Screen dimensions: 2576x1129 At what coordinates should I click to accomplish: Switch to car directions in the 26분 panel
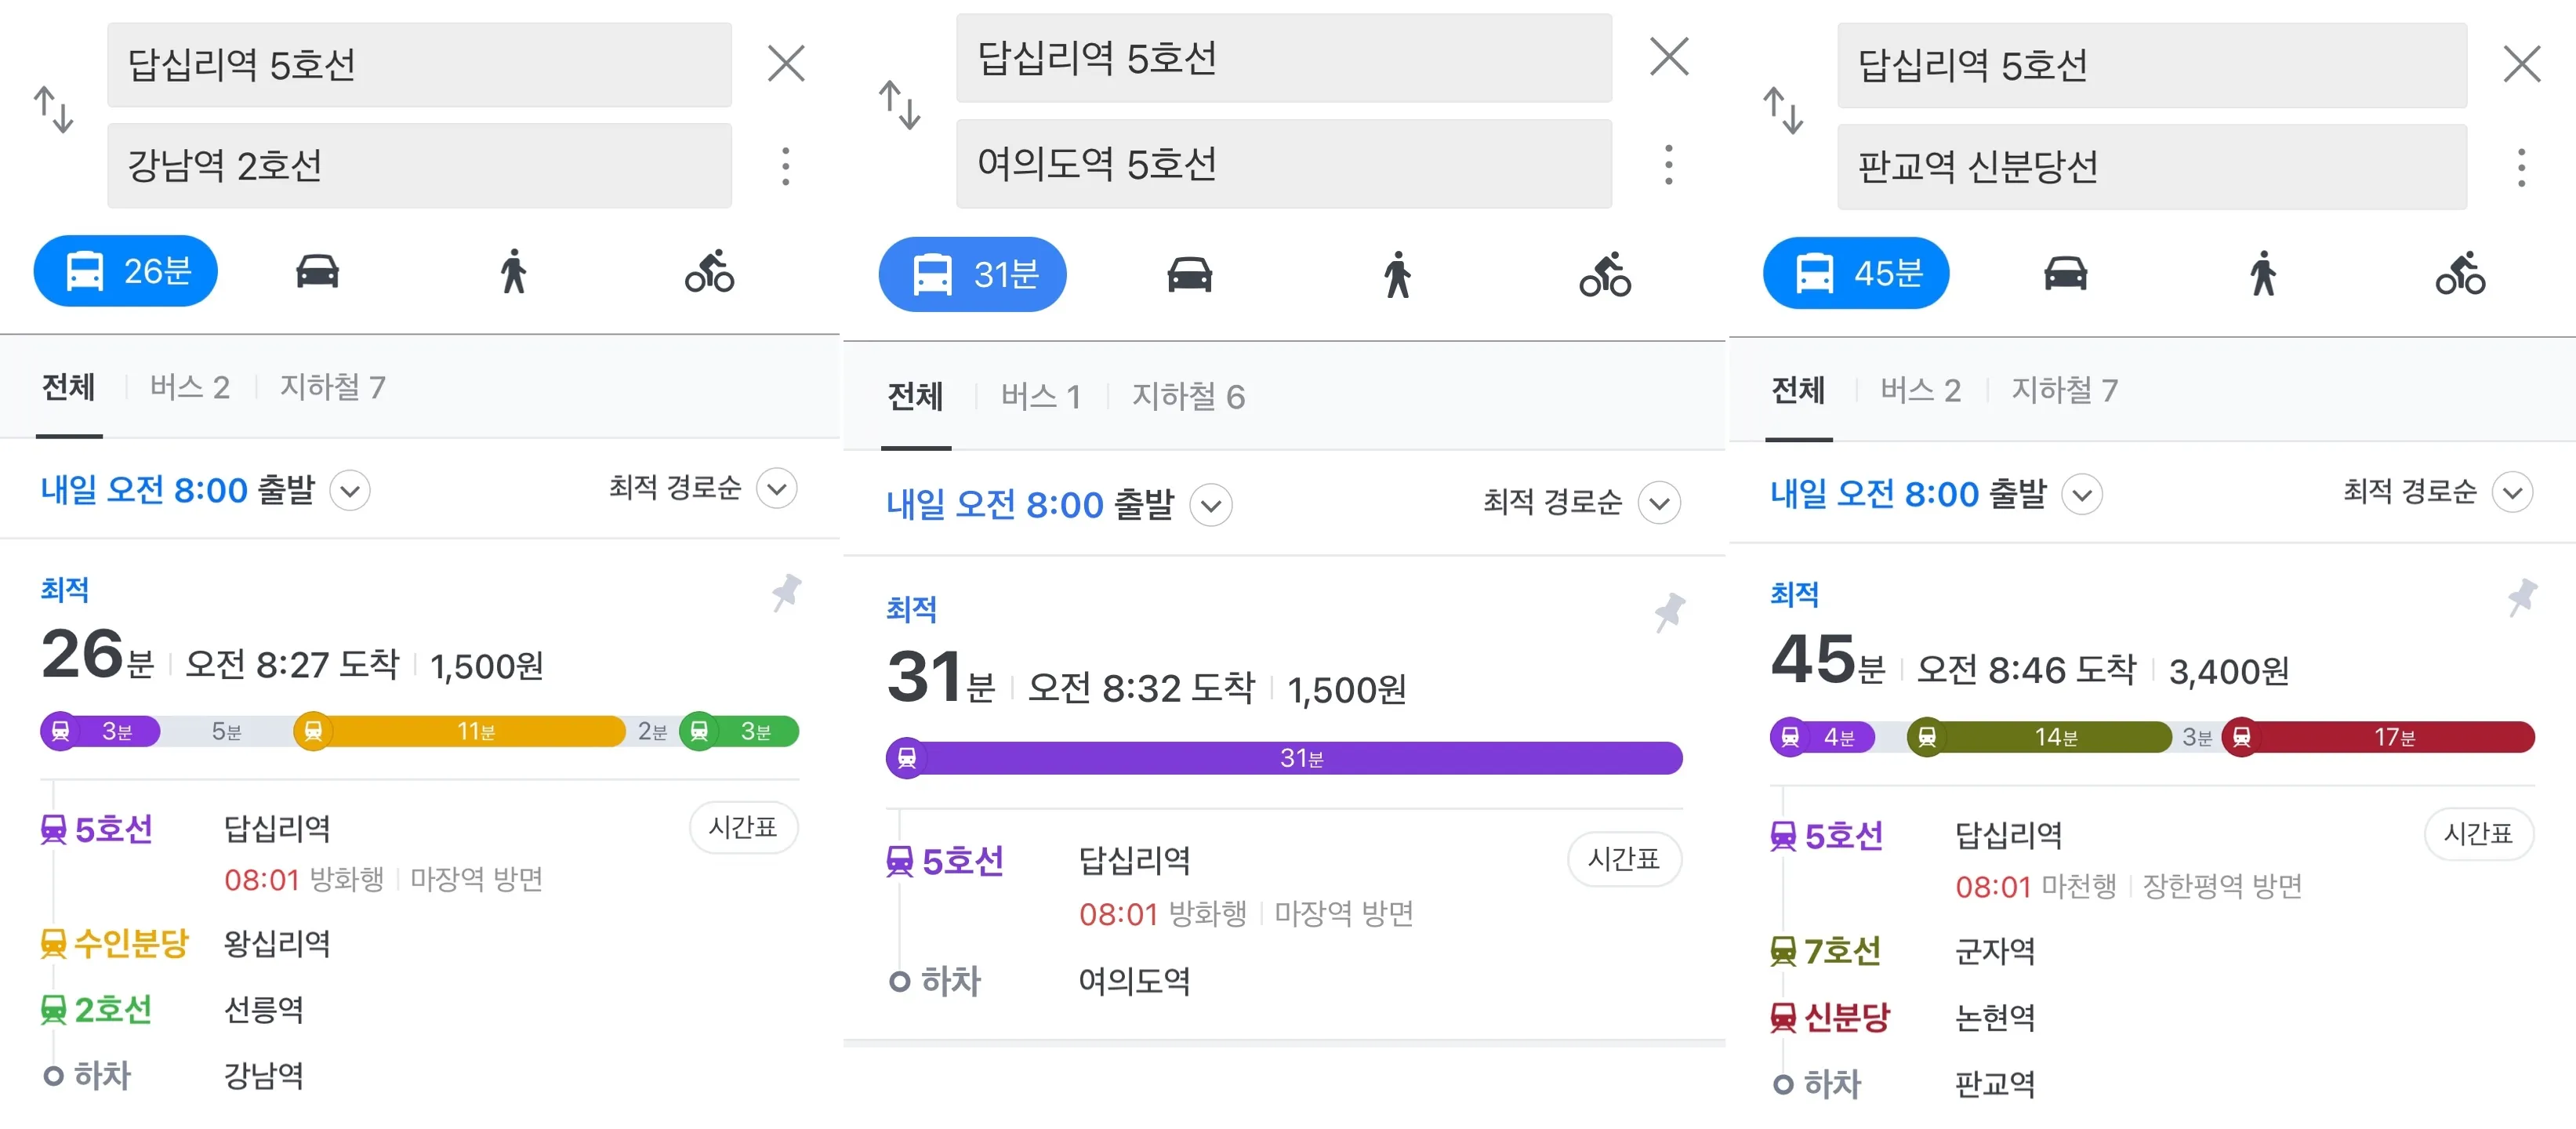click(x=317, y=271)
